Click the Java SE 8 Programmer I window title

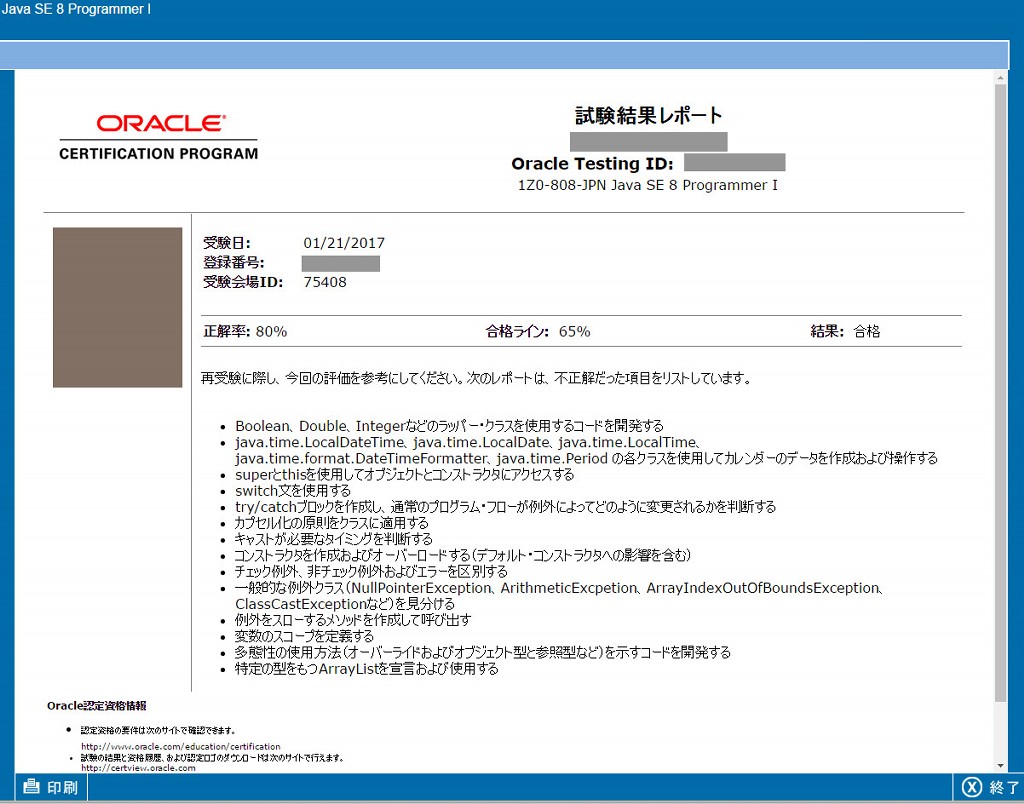coord(76,9)
